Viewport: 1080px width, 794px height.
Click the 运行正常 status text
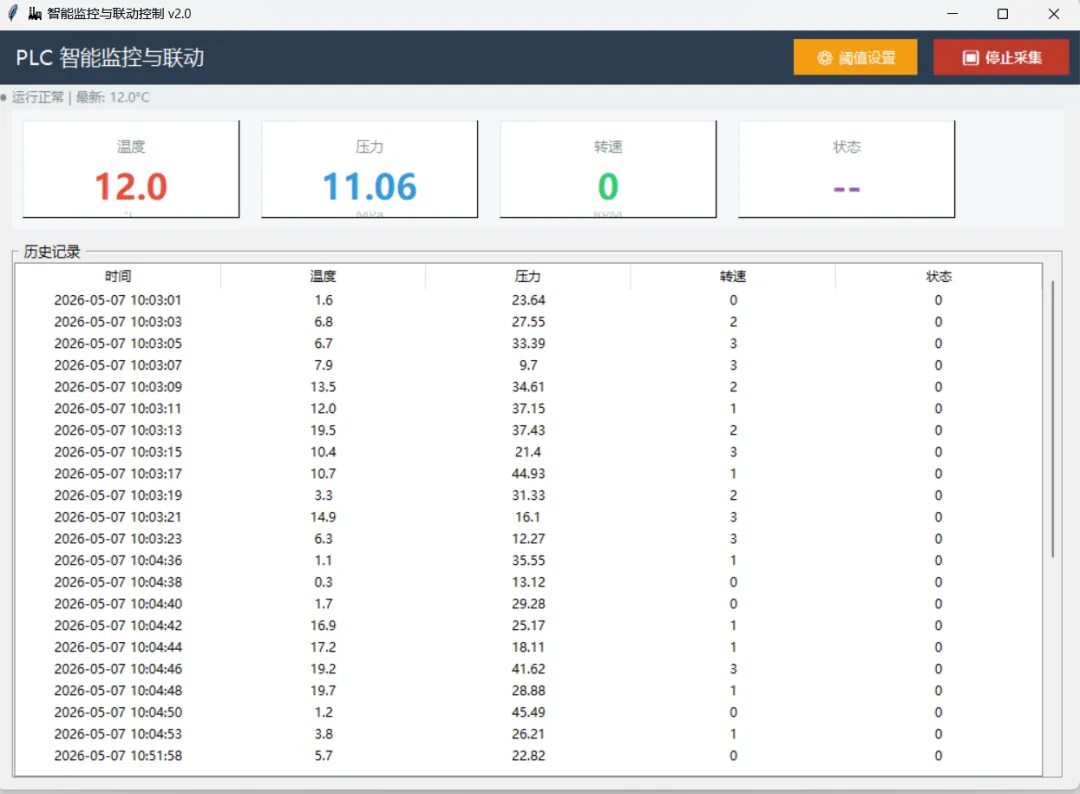pyautogui.click(x=38, y=97)
